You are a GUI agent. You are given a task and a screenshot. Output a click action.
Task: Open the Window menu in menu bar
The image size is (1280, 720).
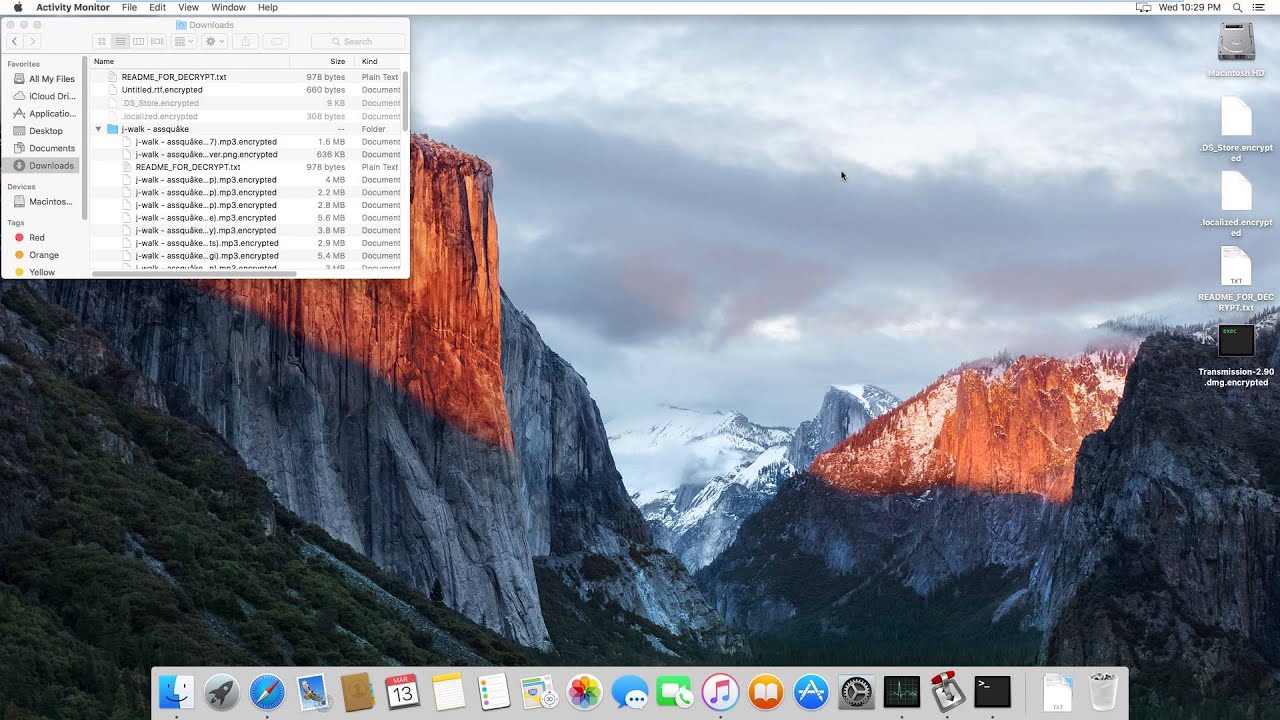[228, 7]
